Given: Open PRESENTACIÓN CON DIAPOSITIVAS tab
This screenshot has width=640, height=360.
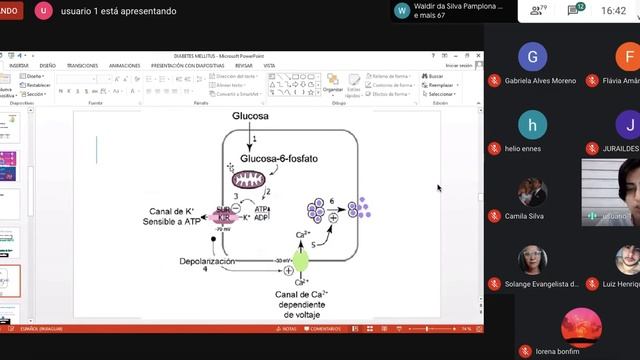Looking at the screenshot, I should point(188,66).
